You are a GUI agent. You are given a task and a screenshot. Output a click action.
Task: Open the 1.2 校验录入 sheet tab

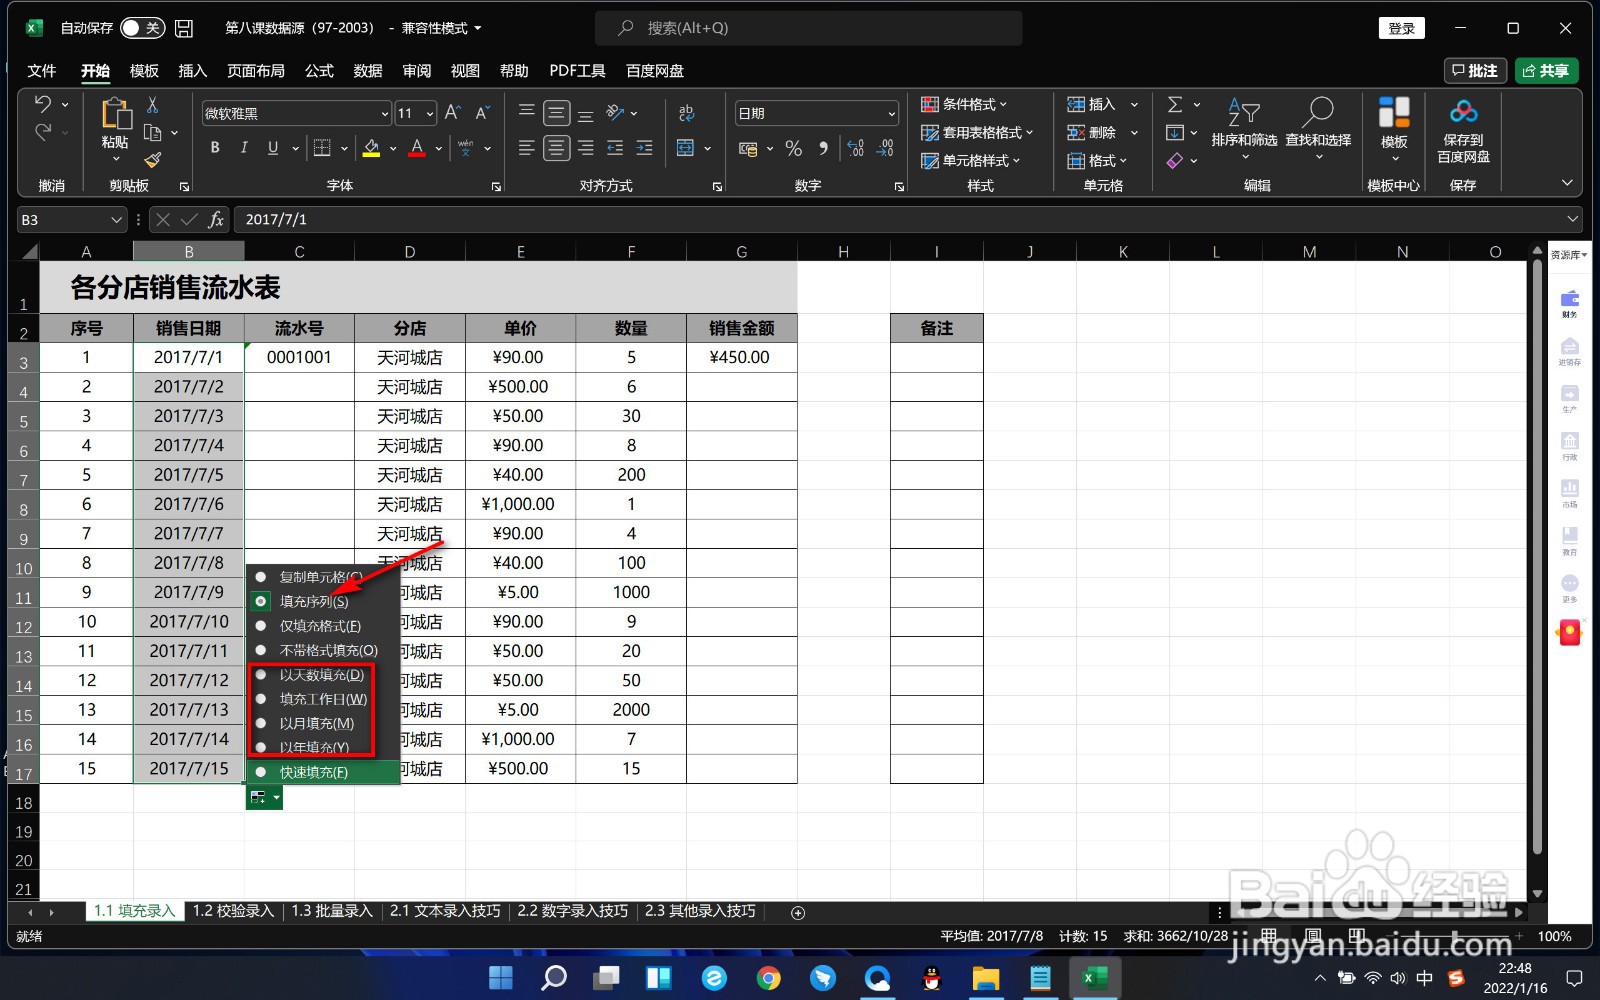(233, 911)
